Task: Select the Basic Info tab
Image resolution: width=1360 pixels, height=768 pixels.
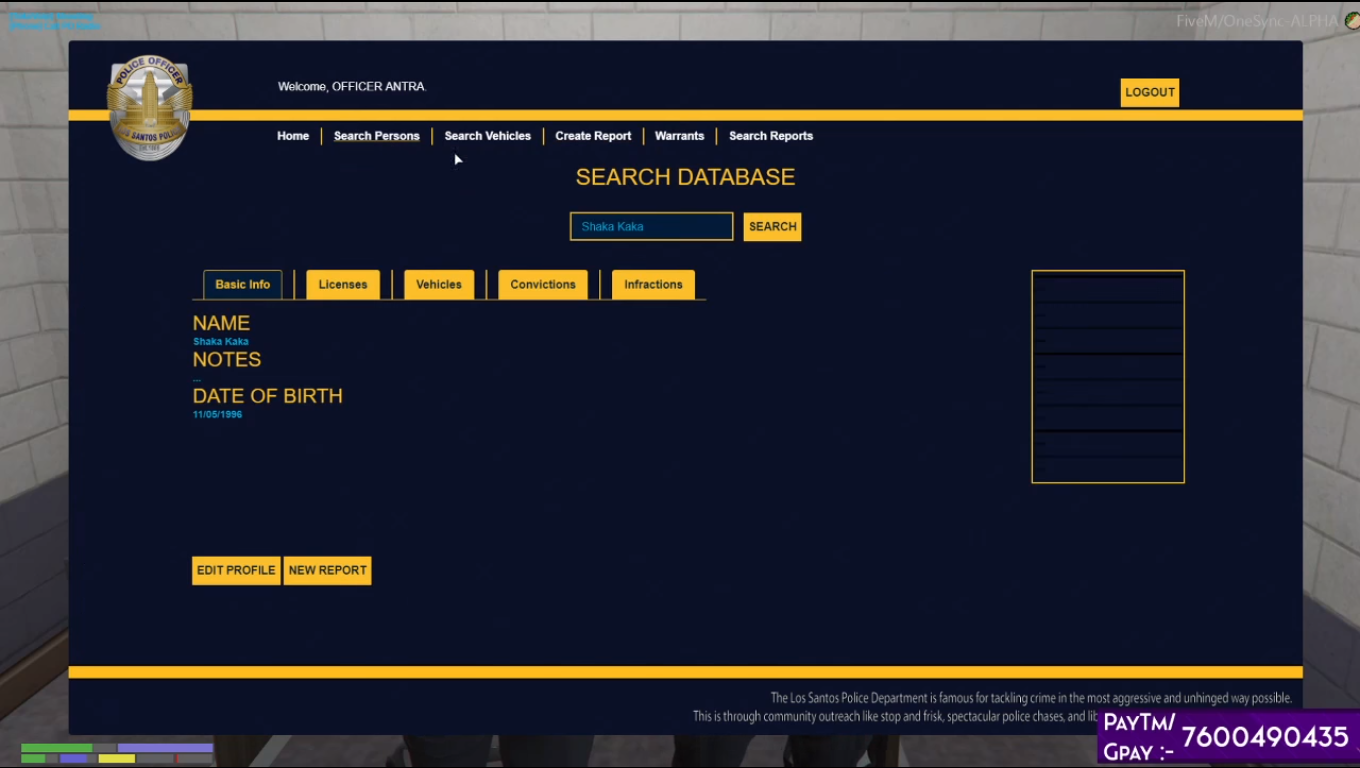Action: pos(242,284)
